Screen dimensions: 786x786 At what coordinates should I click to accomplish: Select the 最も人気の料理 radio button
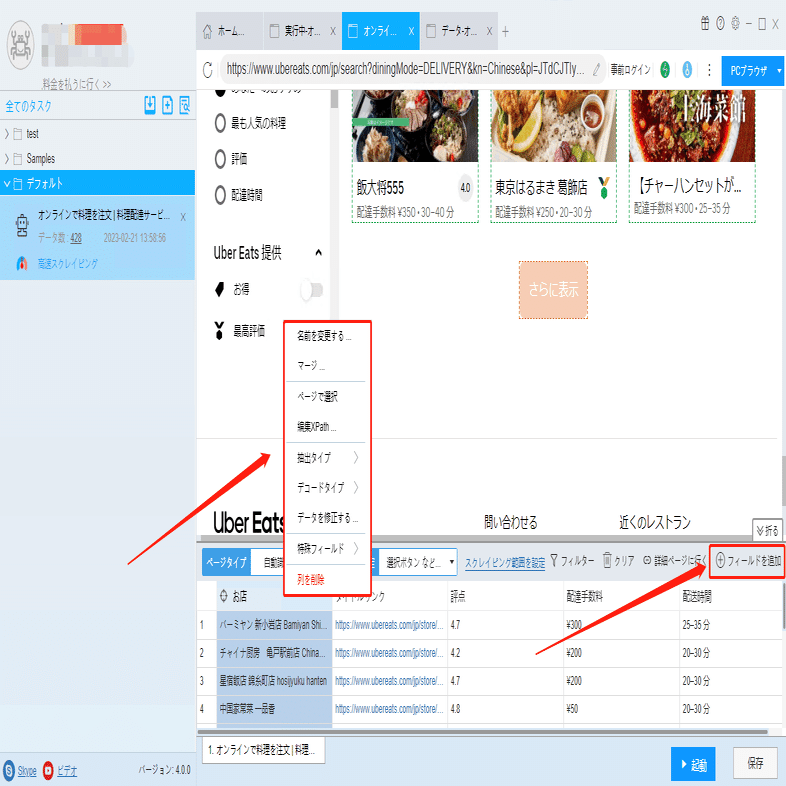tap(220, 123)
